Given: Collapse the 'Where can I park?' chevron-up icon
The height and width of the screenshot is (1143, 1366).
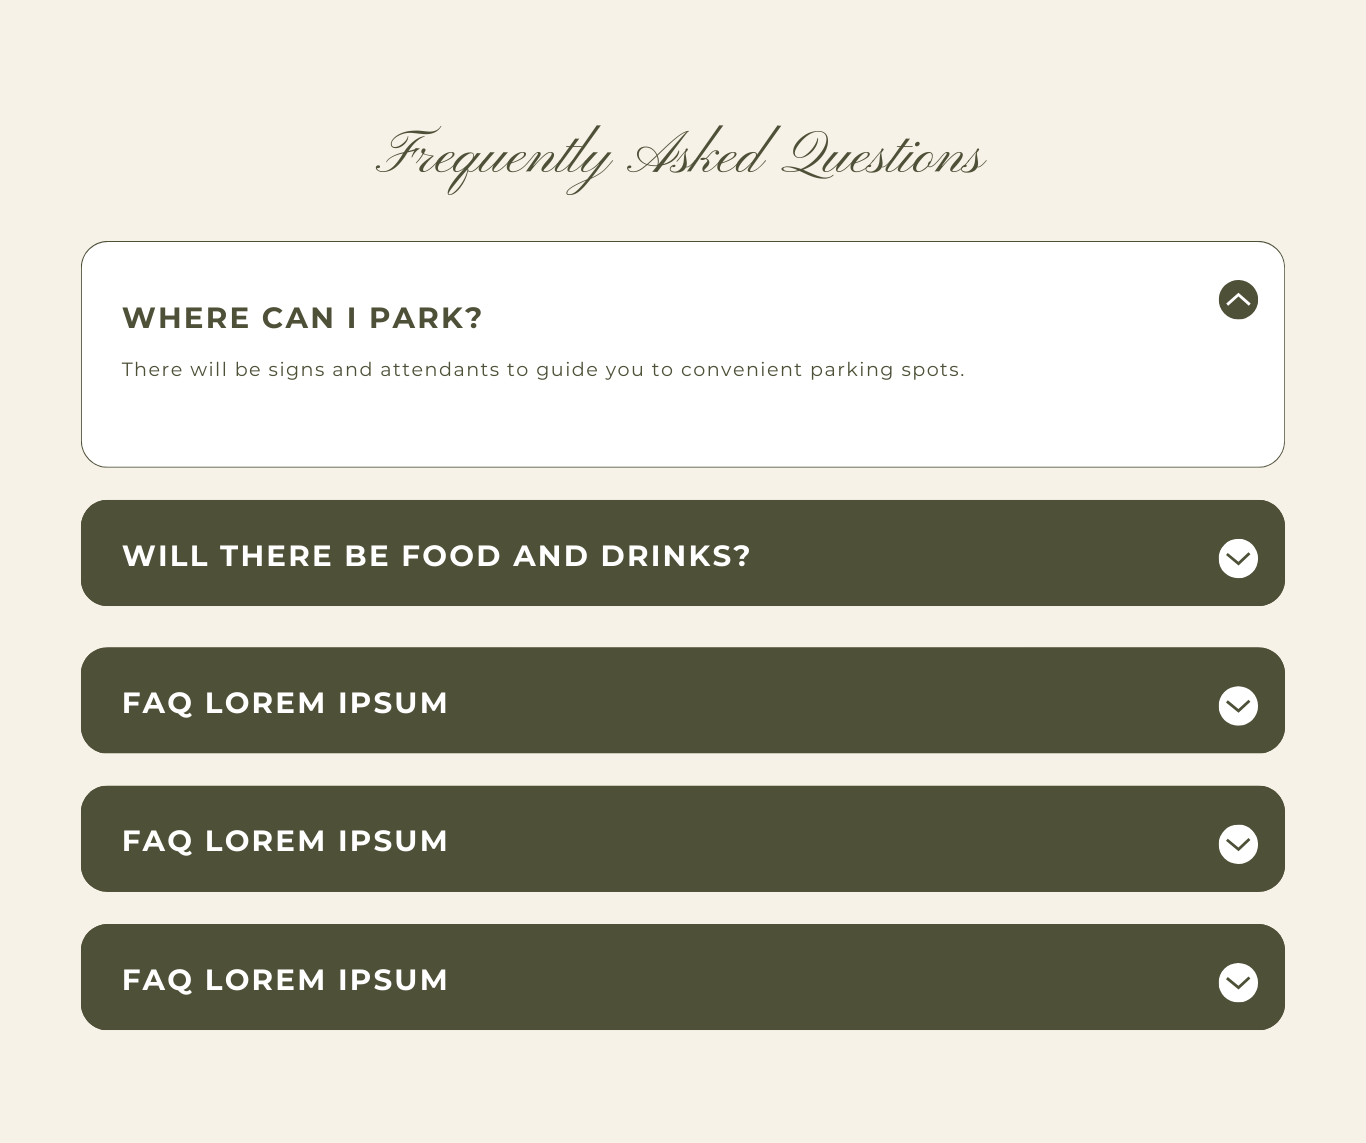Looking at the screenshot, I should 1238,300.
